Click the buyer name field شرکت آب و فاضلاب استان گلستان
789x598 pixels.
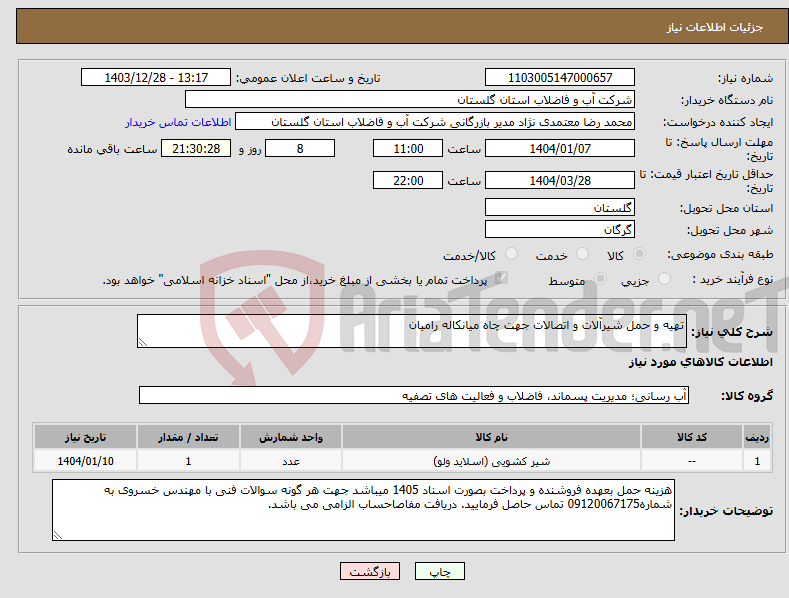point(410,100)
